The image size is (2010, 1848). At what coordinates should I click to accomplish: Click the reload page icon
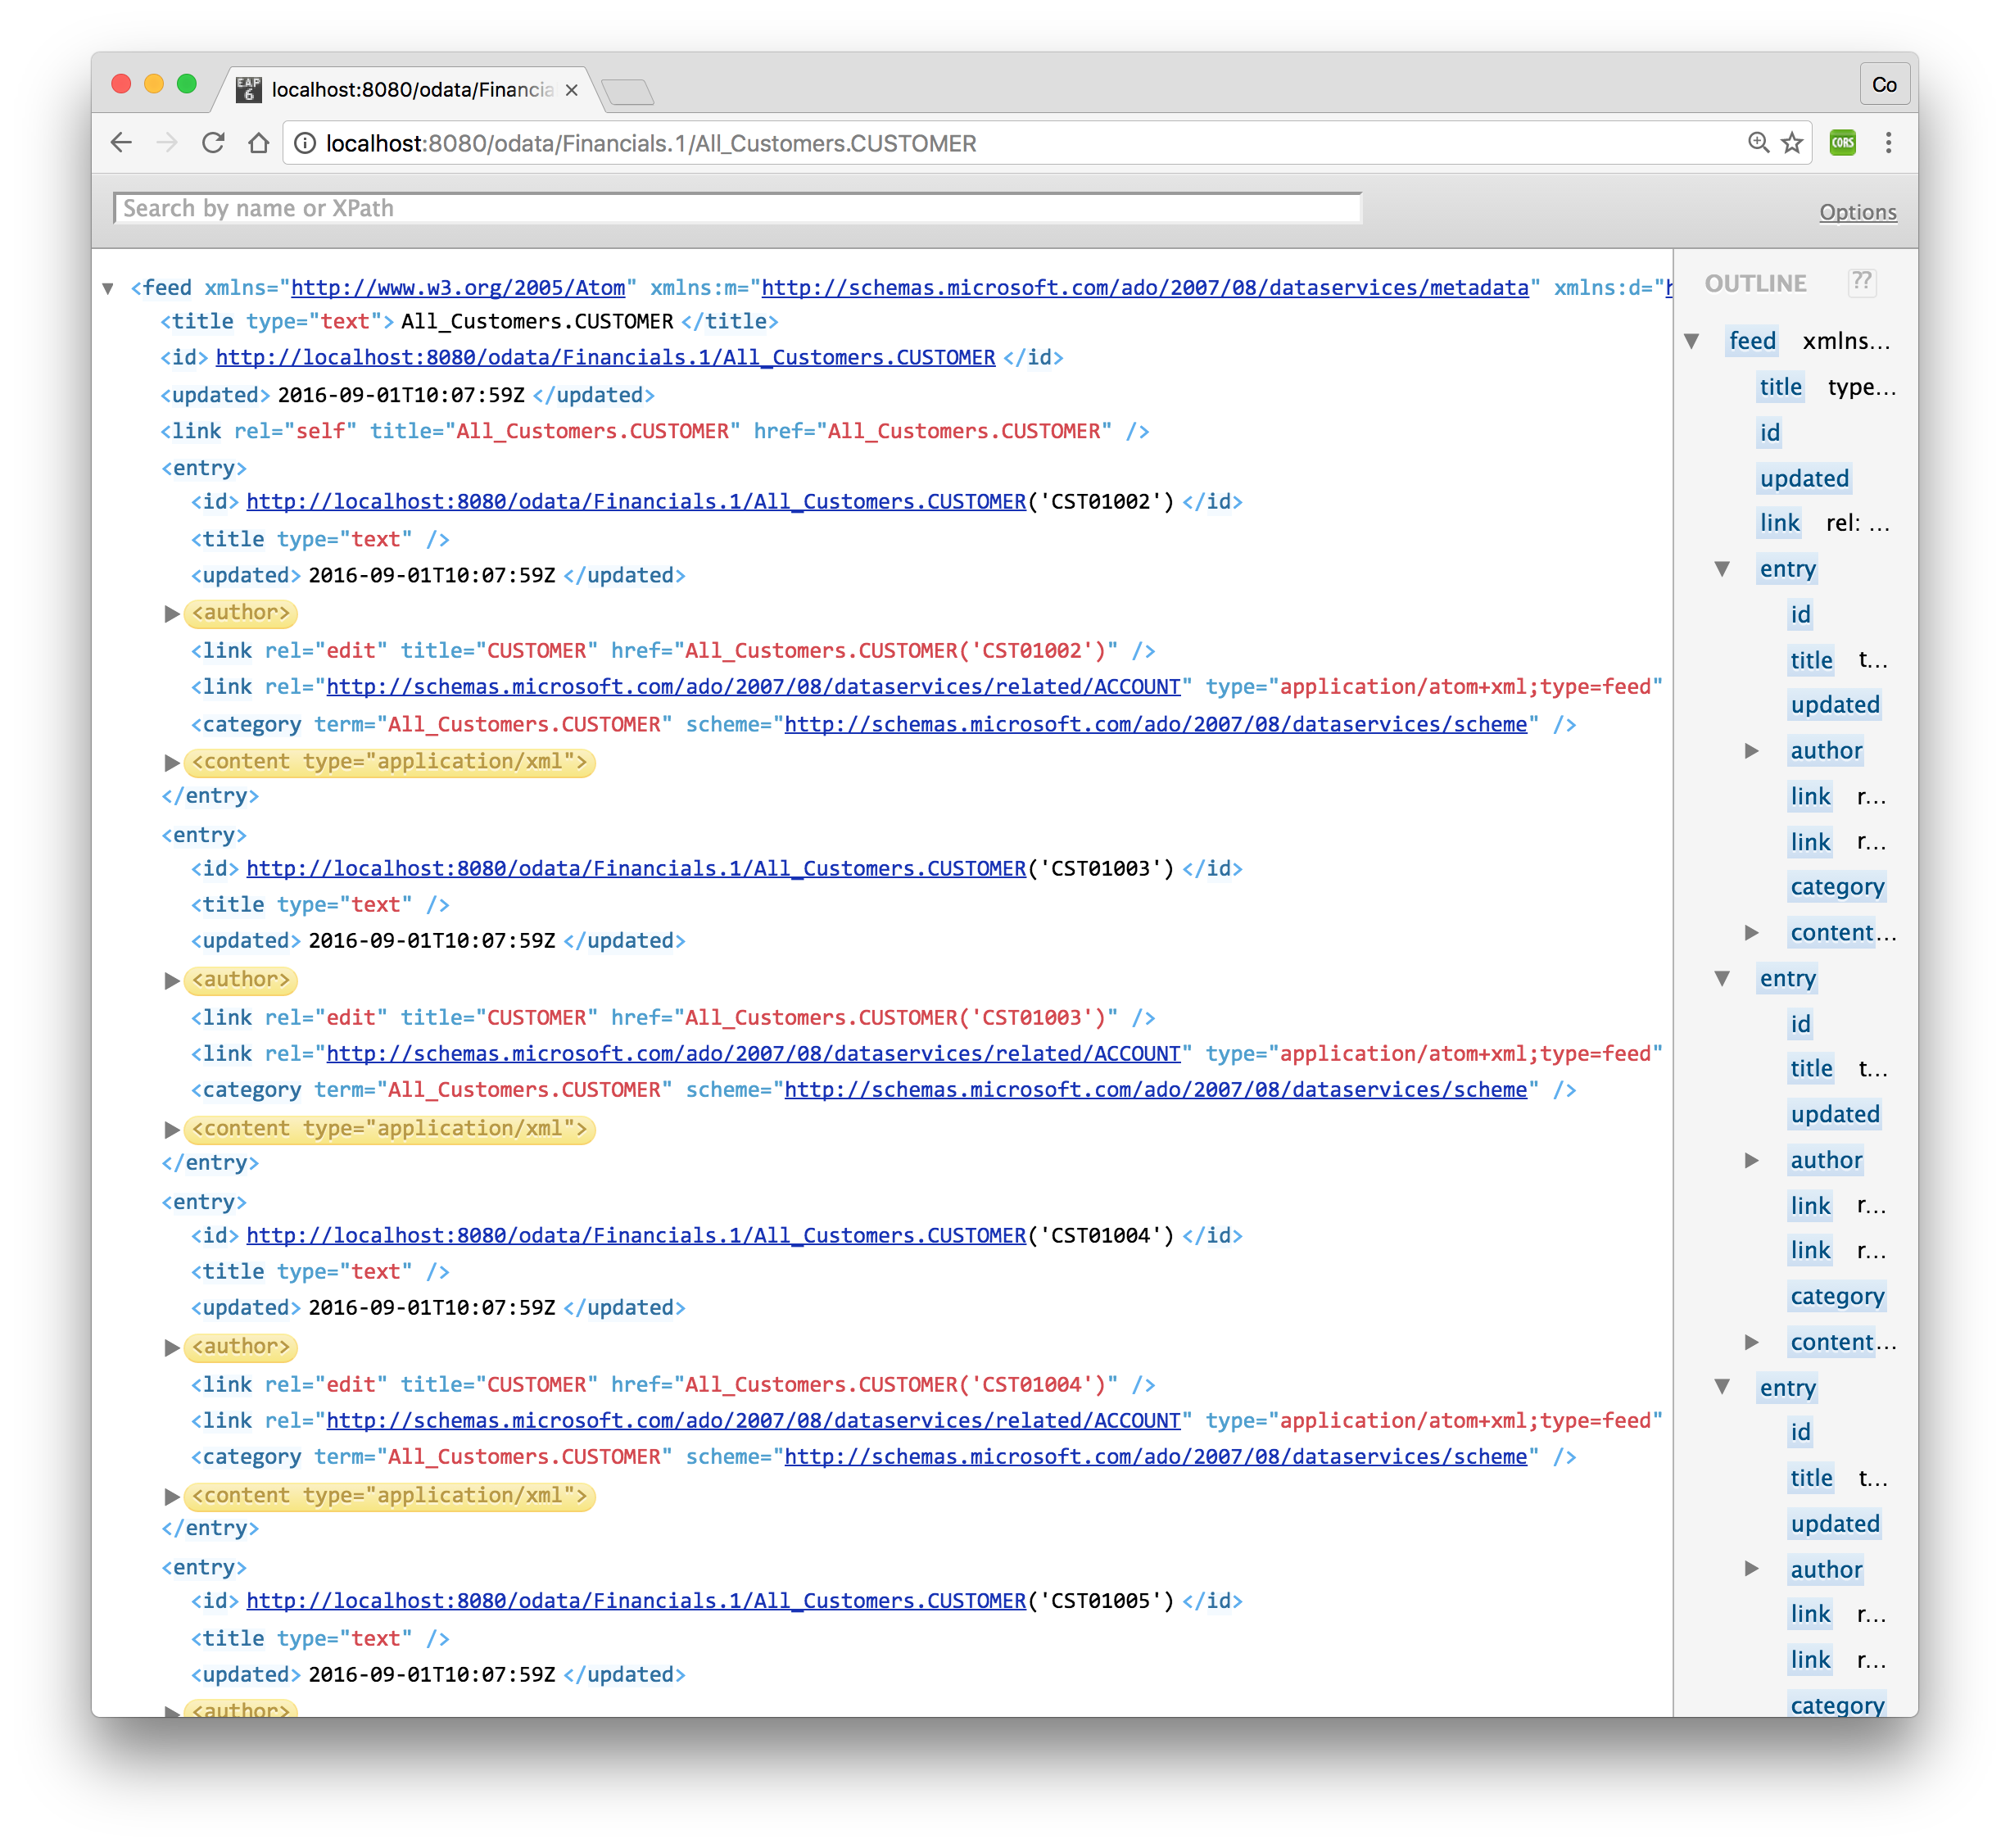(213, 143)
